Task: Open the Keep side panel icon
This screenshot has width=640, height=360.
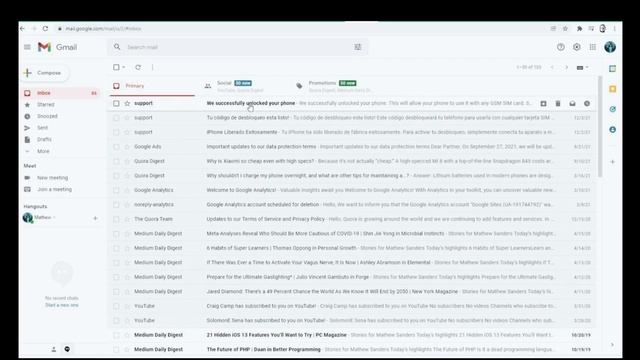Action: [612, 89]
